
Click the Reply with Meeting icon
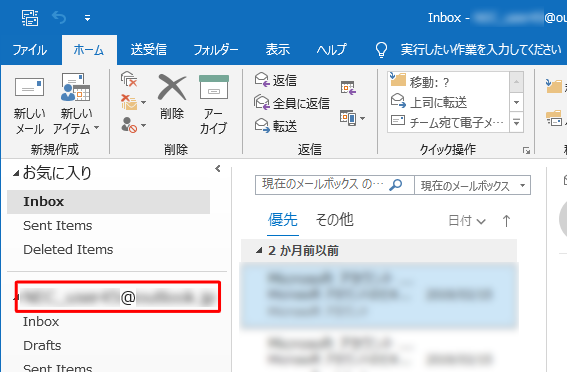tap(348, 88)
